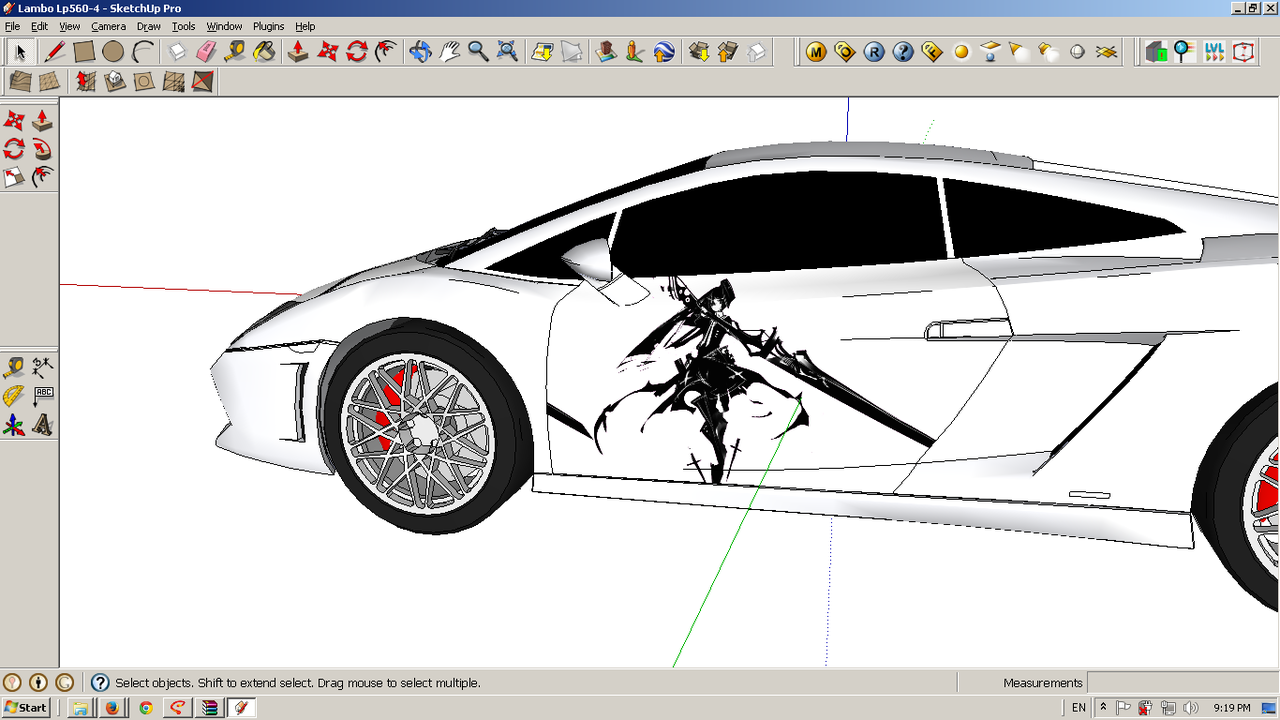Click the orange sphere light icon

click(962, 52)
